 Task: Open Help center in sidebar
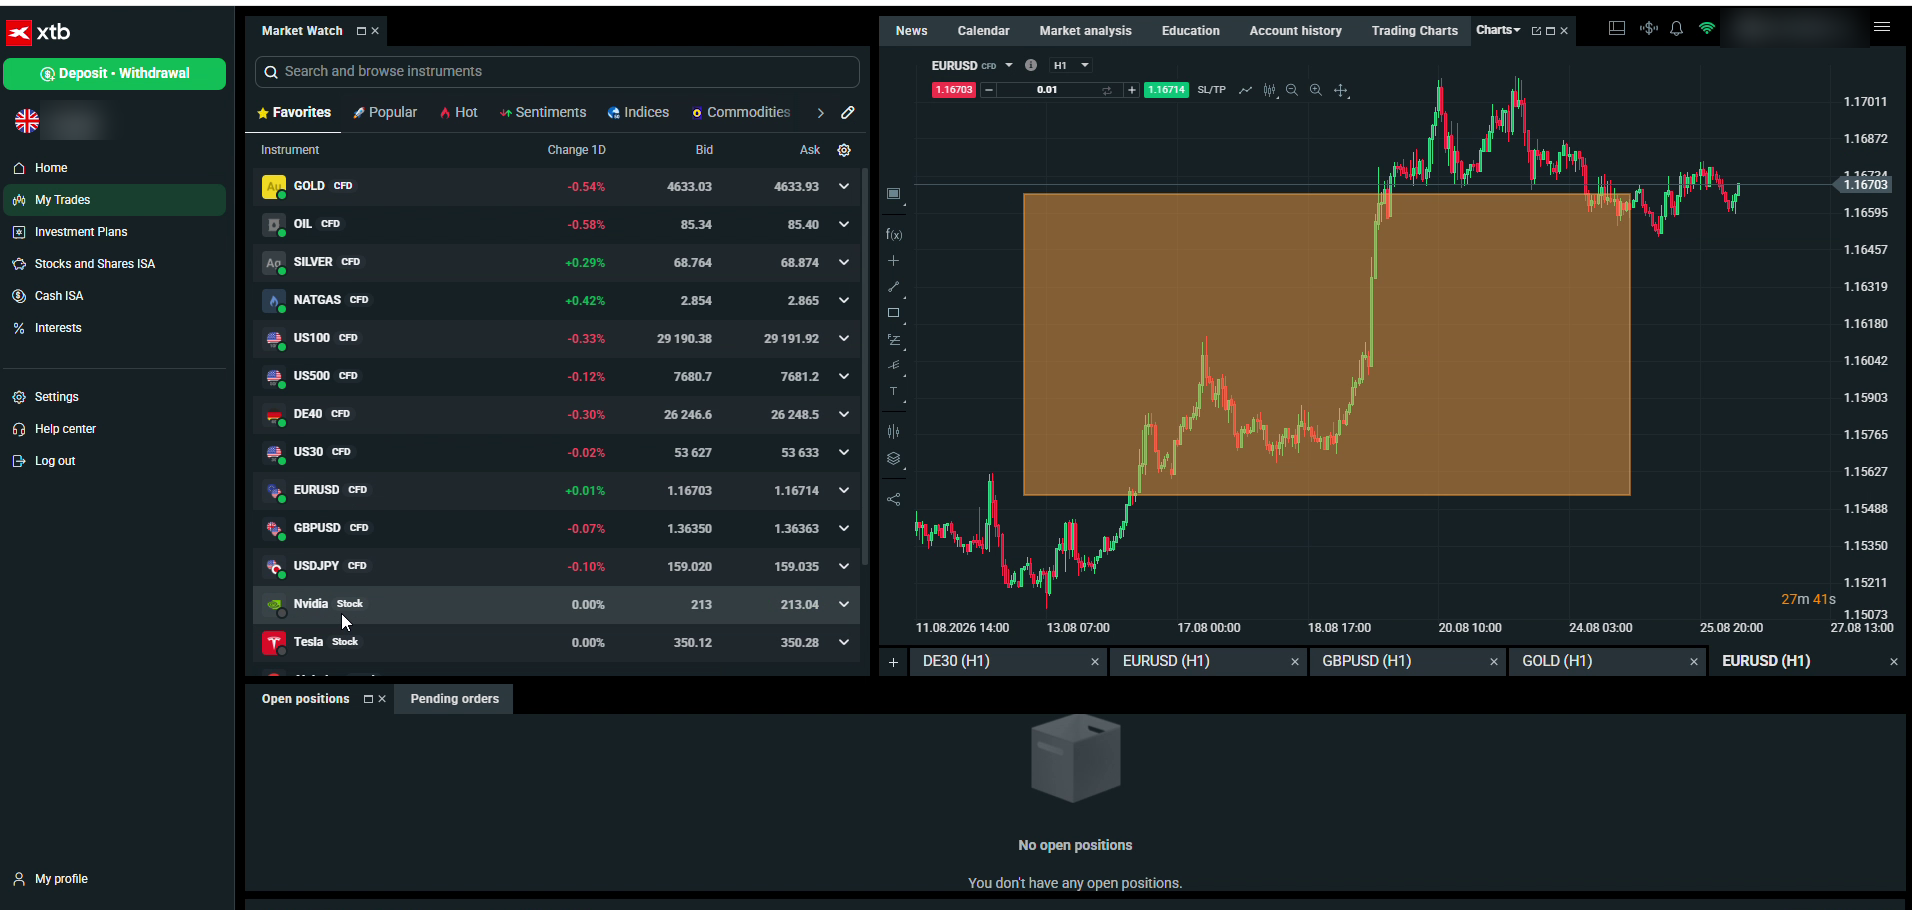(114, 429)
